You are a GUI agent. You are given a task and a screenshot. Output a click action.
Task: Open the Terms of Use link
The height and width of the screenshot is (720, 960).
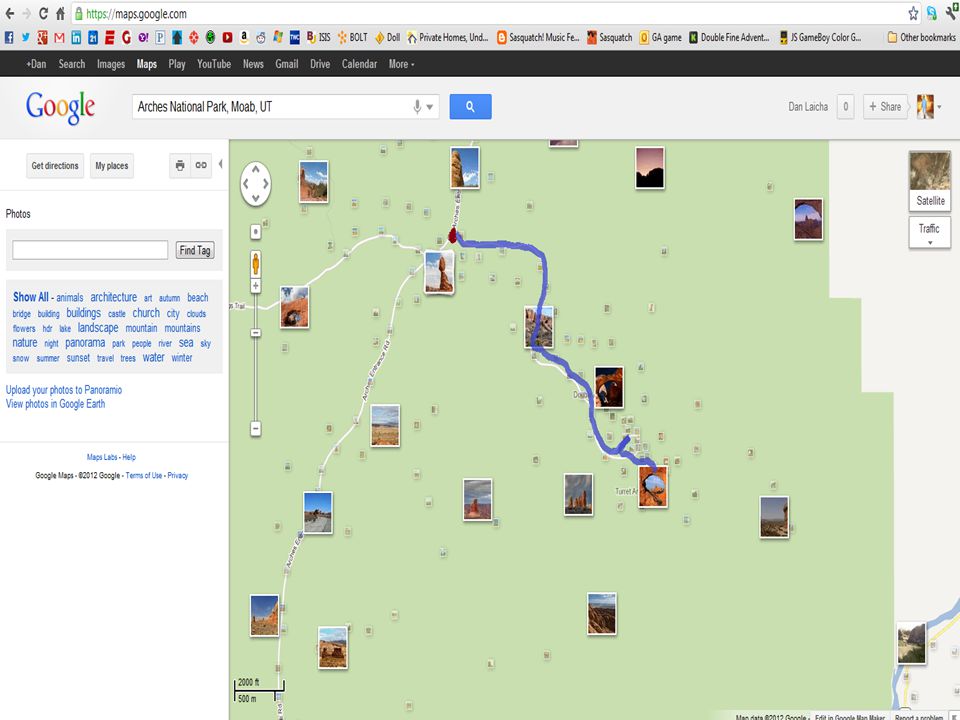click(x=144, y=475)
